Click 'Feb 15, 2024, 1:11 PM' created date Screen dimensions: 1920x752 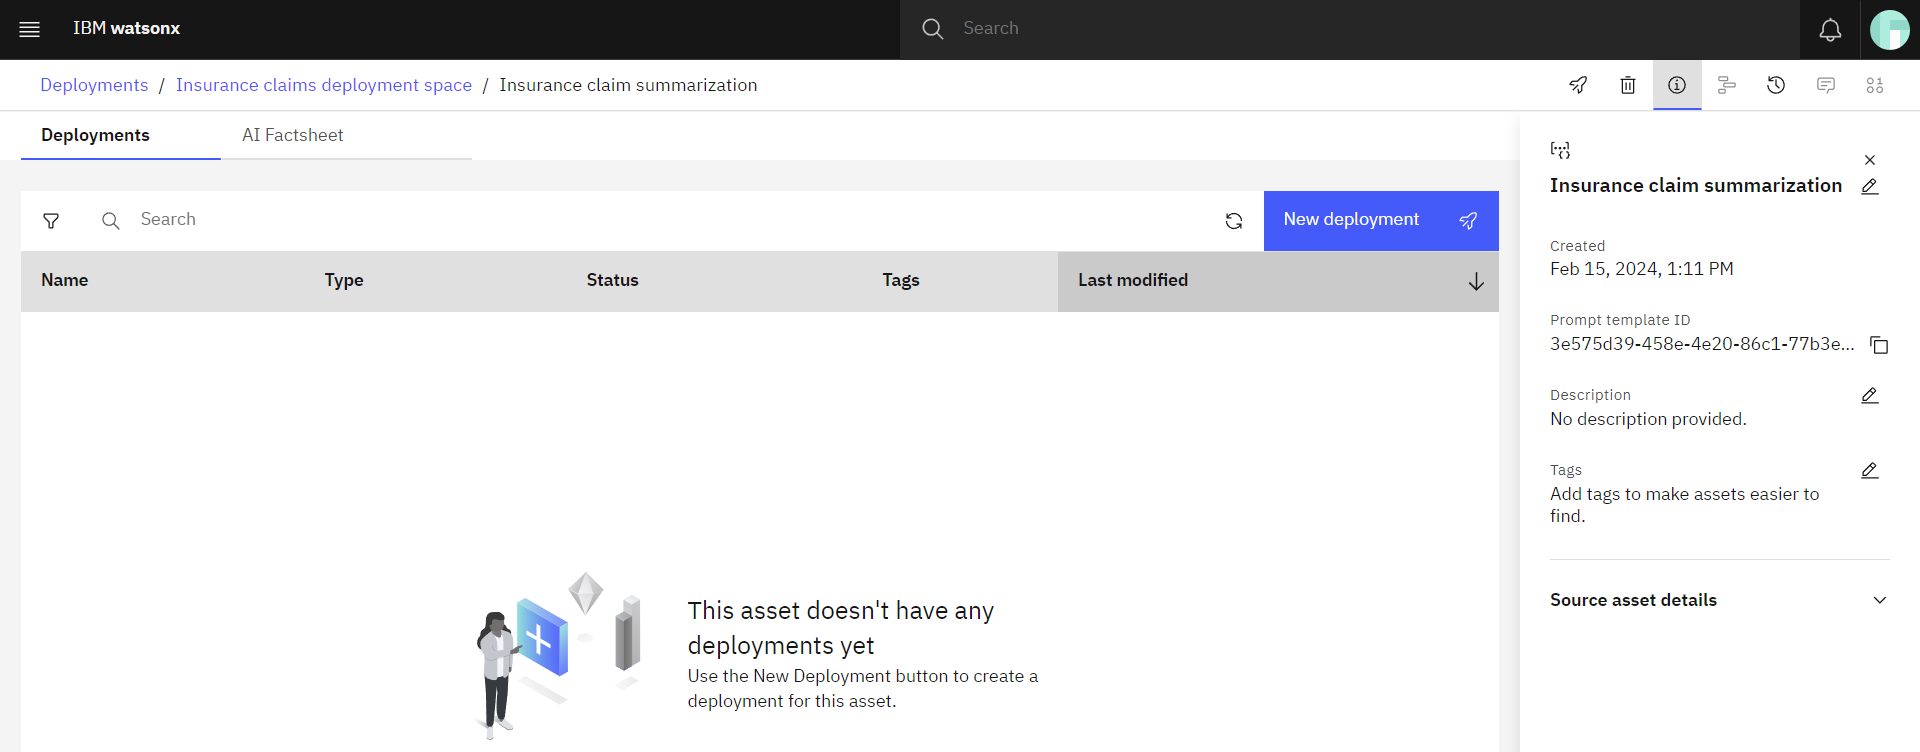[x=1642, y=269]
